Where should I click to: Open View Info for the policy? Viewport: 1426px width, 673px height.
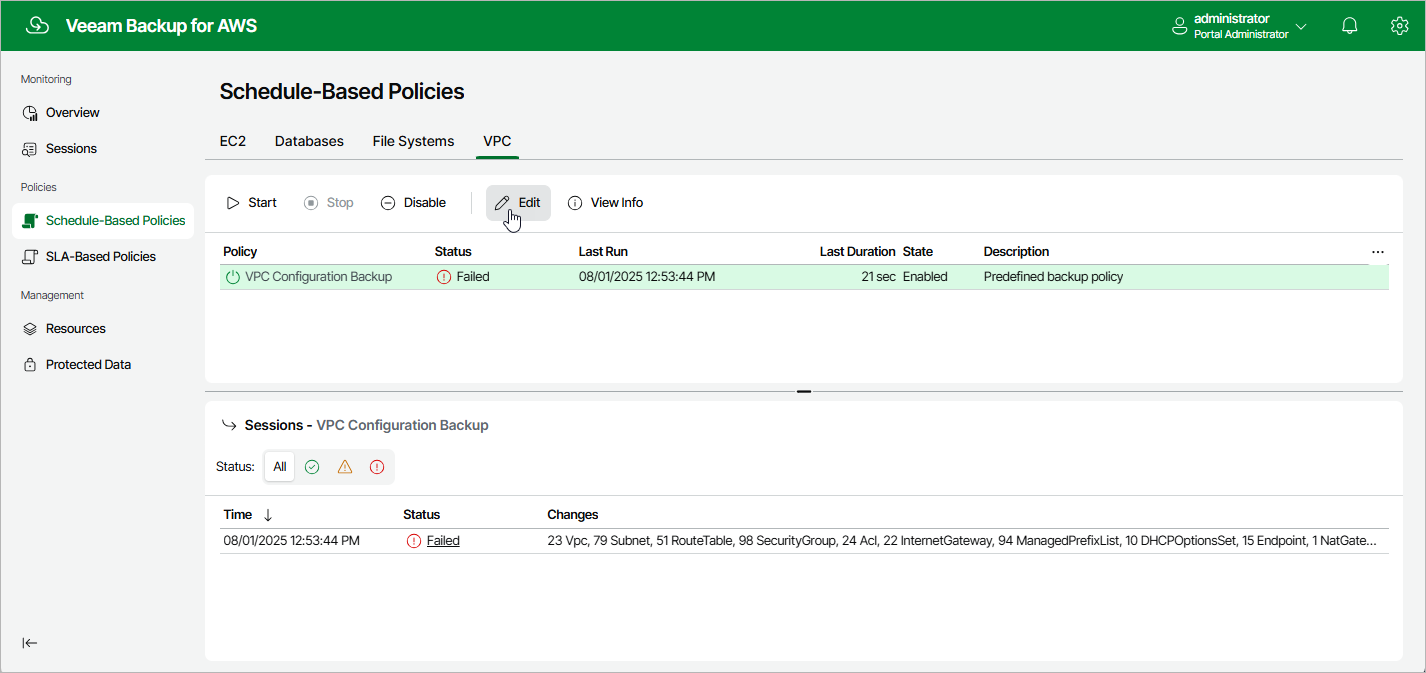pos(606,203)
